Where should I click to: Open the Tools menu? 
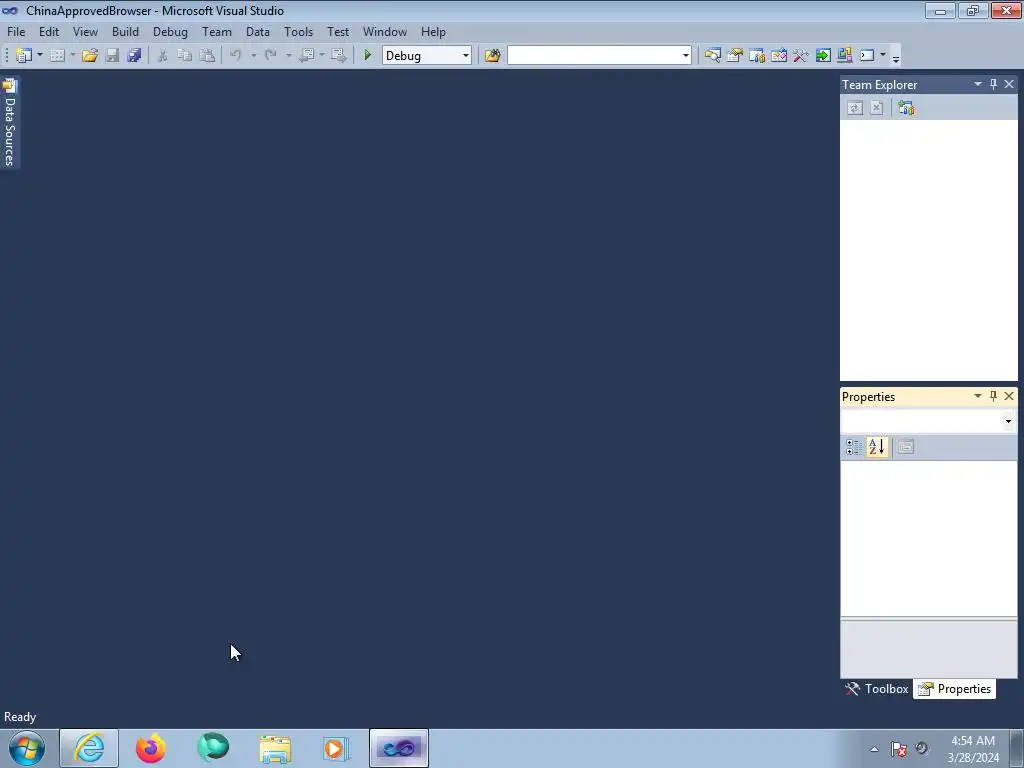click(298, 31)
